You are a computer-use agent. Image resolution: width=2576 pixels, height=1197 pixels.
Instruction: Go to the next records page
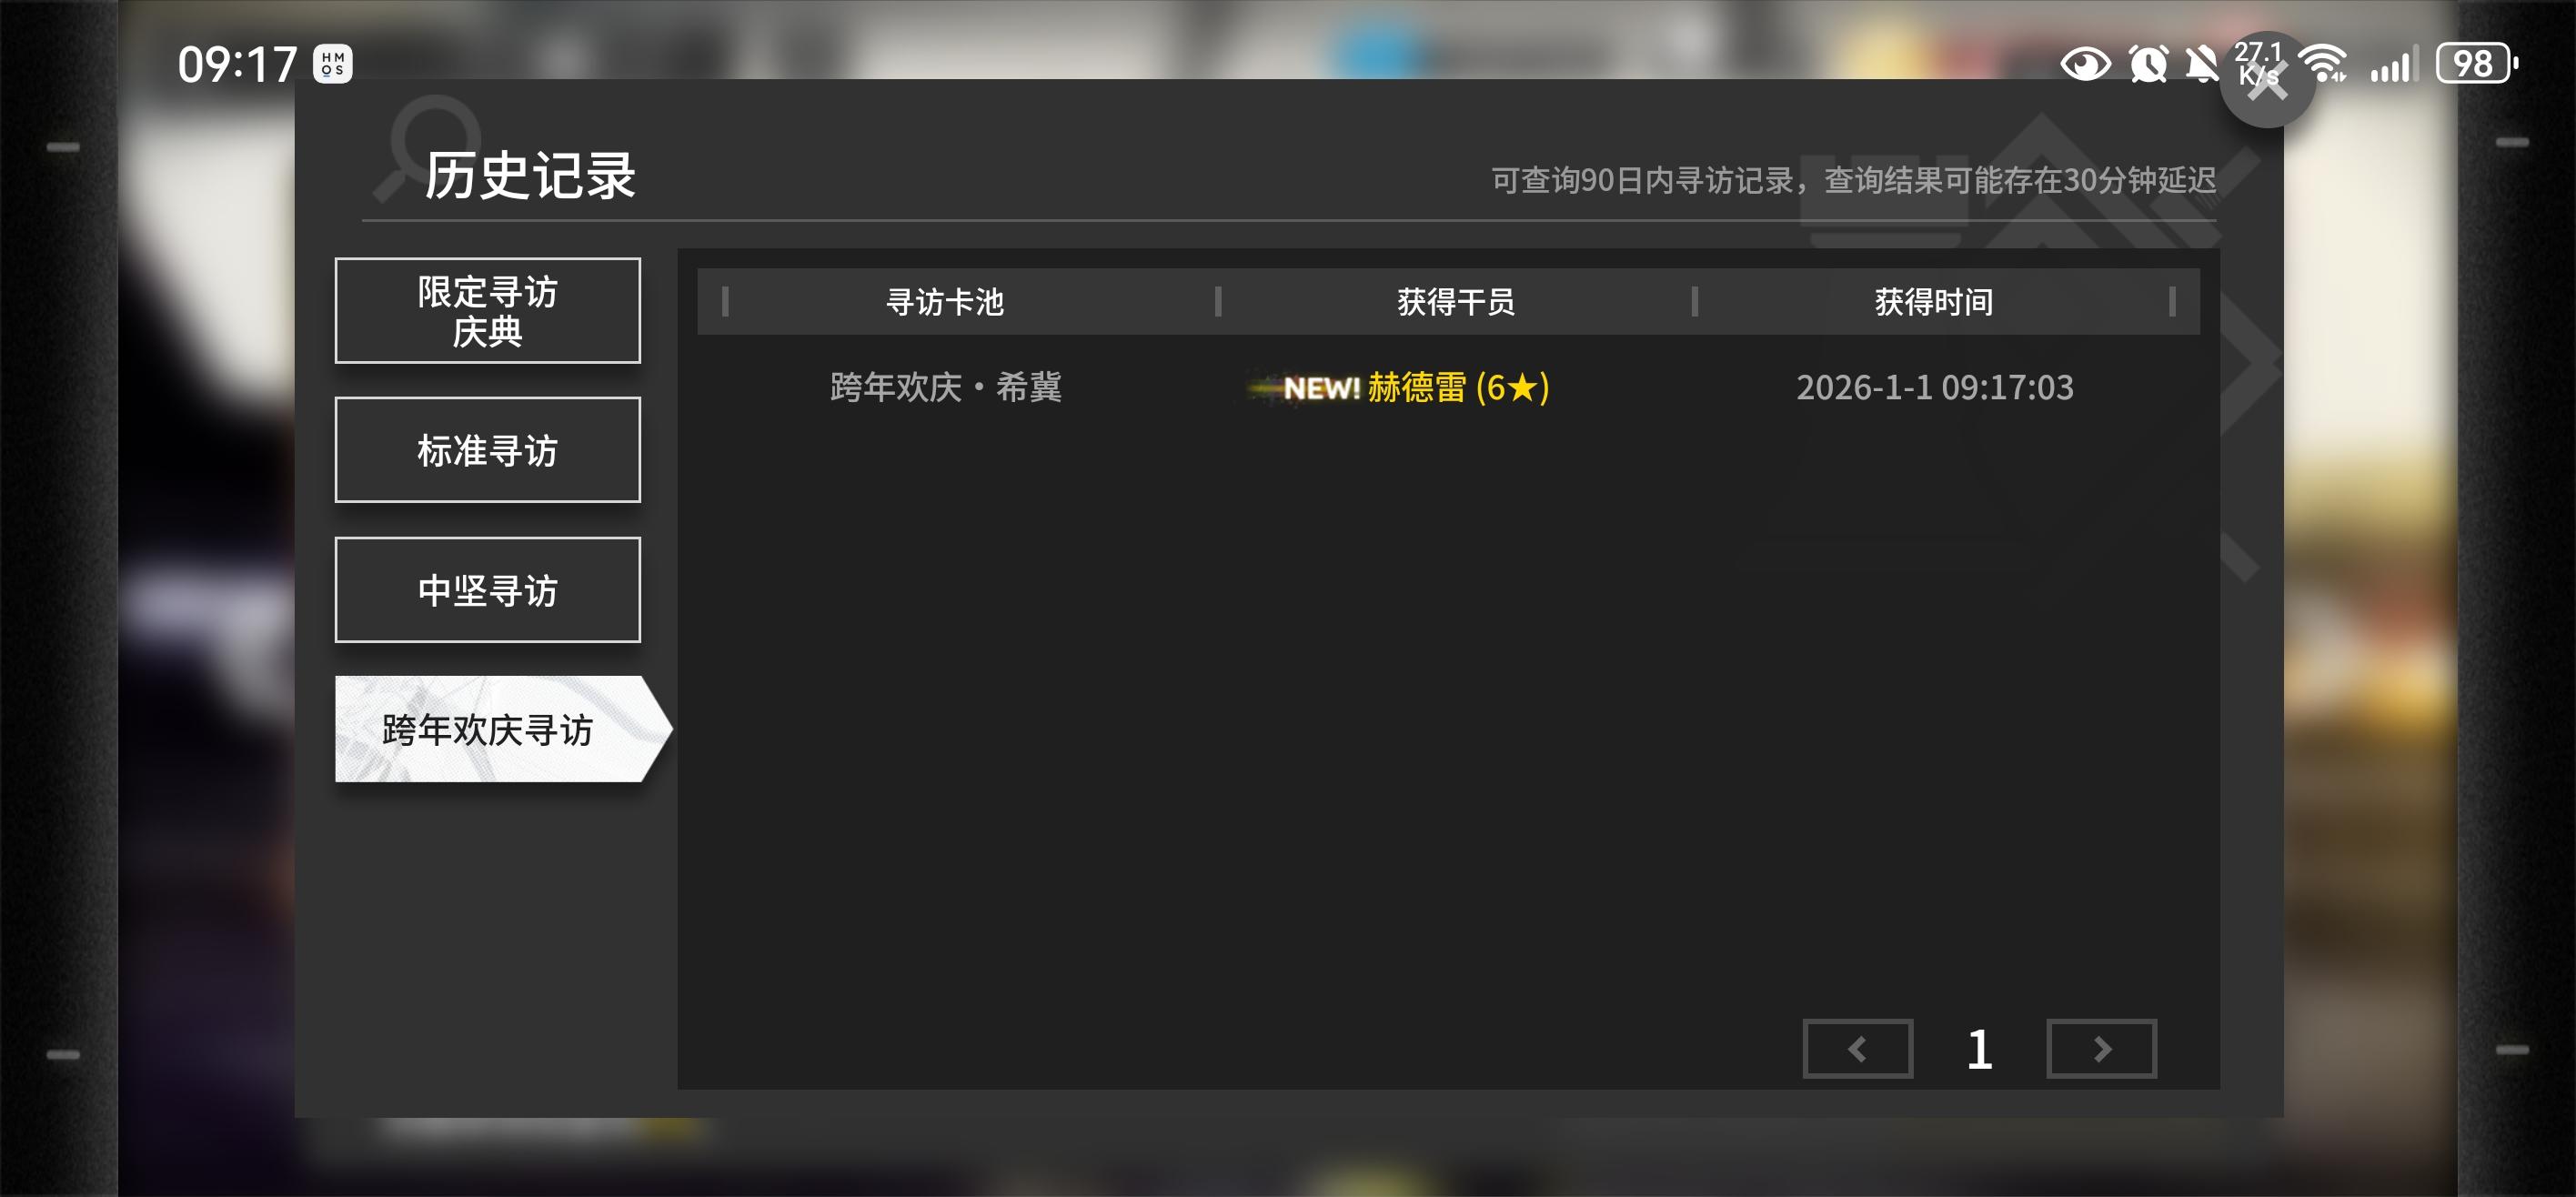(x=2101, y=1049)
